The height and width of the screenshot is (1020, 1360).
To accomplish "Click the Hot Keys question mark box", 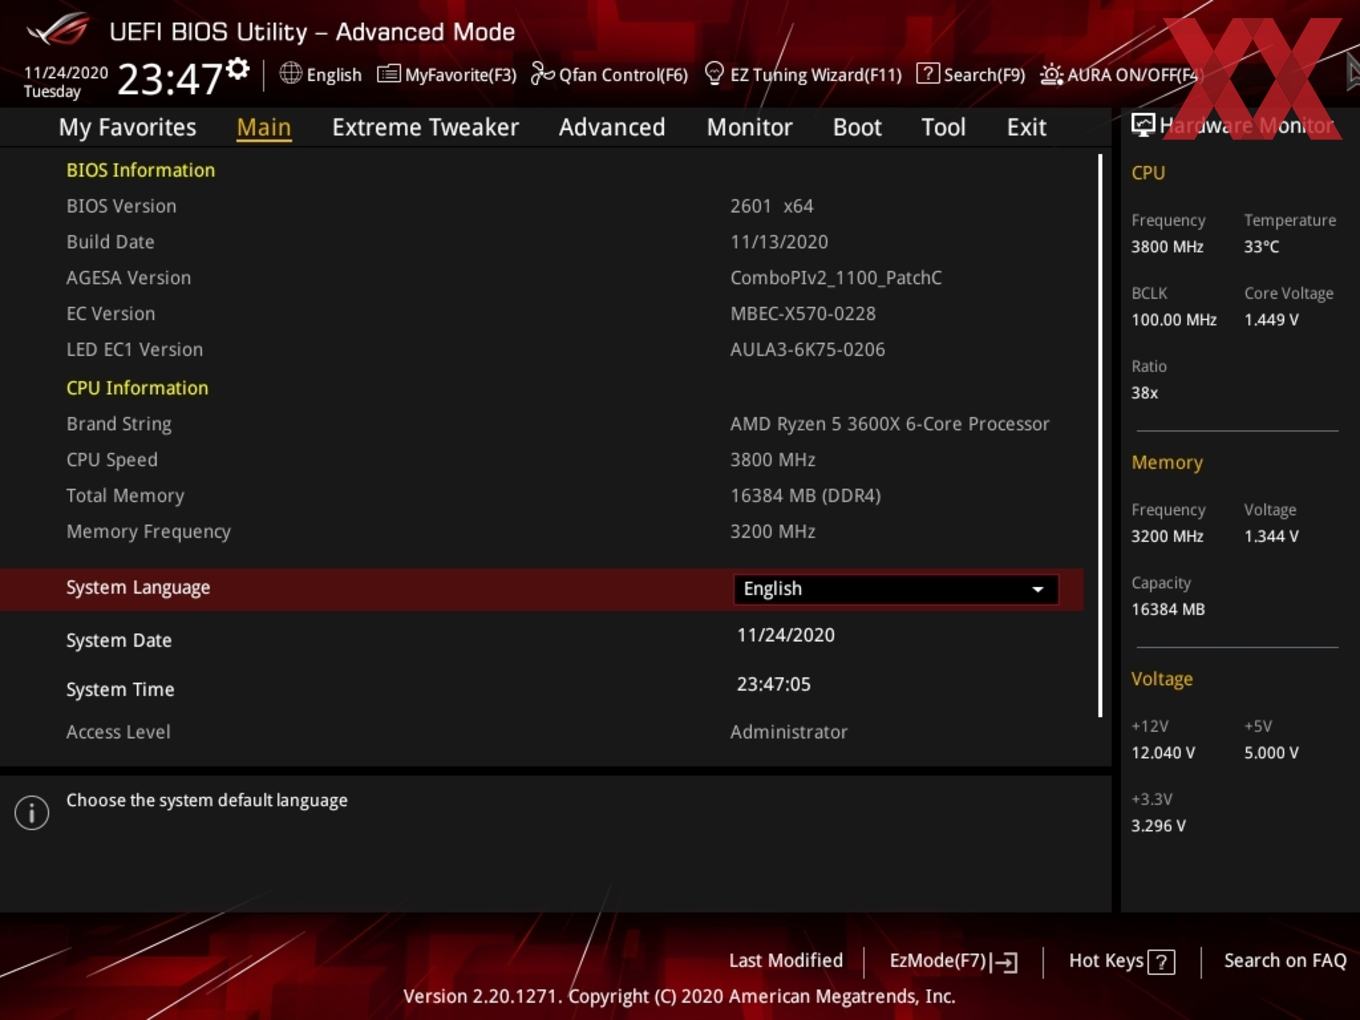I will point(1161,962).
